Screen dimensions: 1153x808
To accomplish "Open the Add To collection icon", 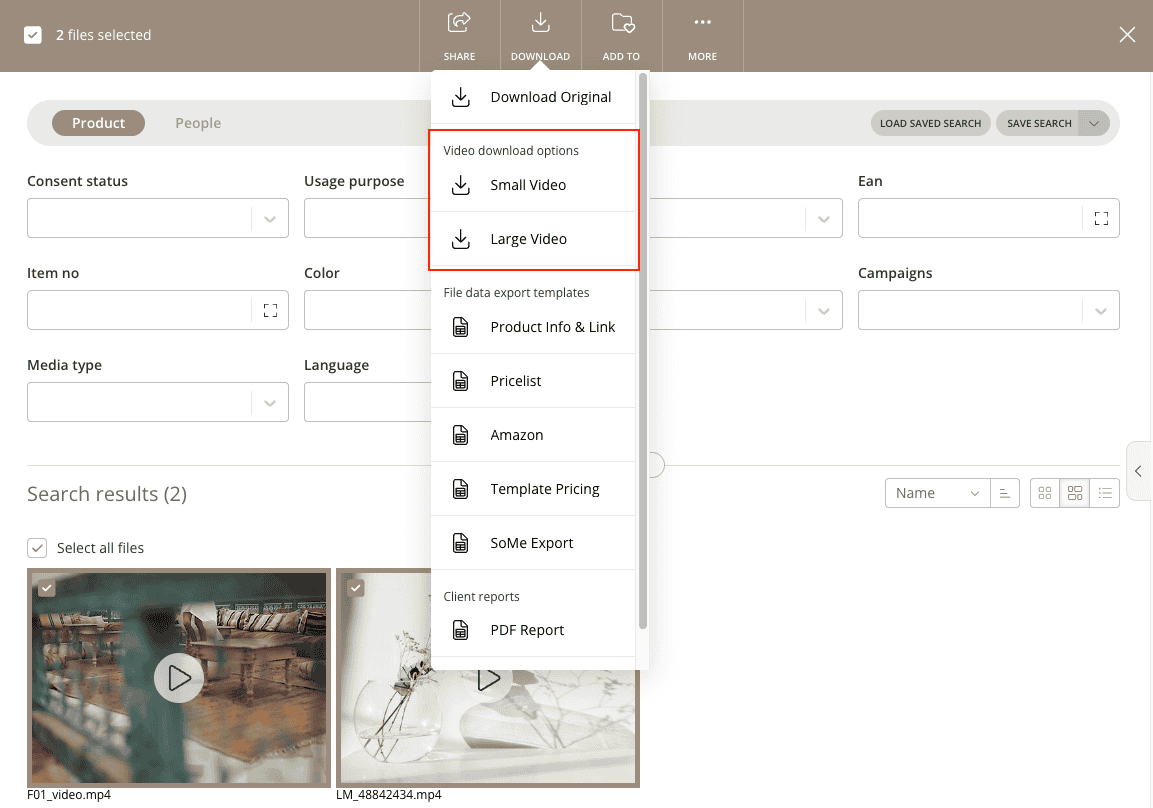I will coord(622,23).
